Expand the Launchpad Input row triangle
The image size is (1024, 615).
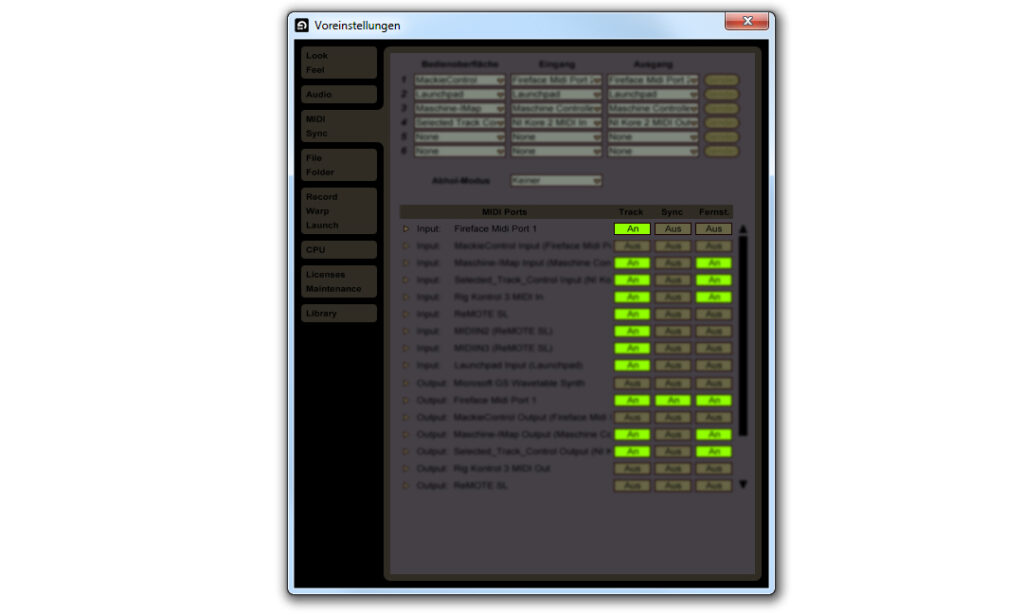406,366
